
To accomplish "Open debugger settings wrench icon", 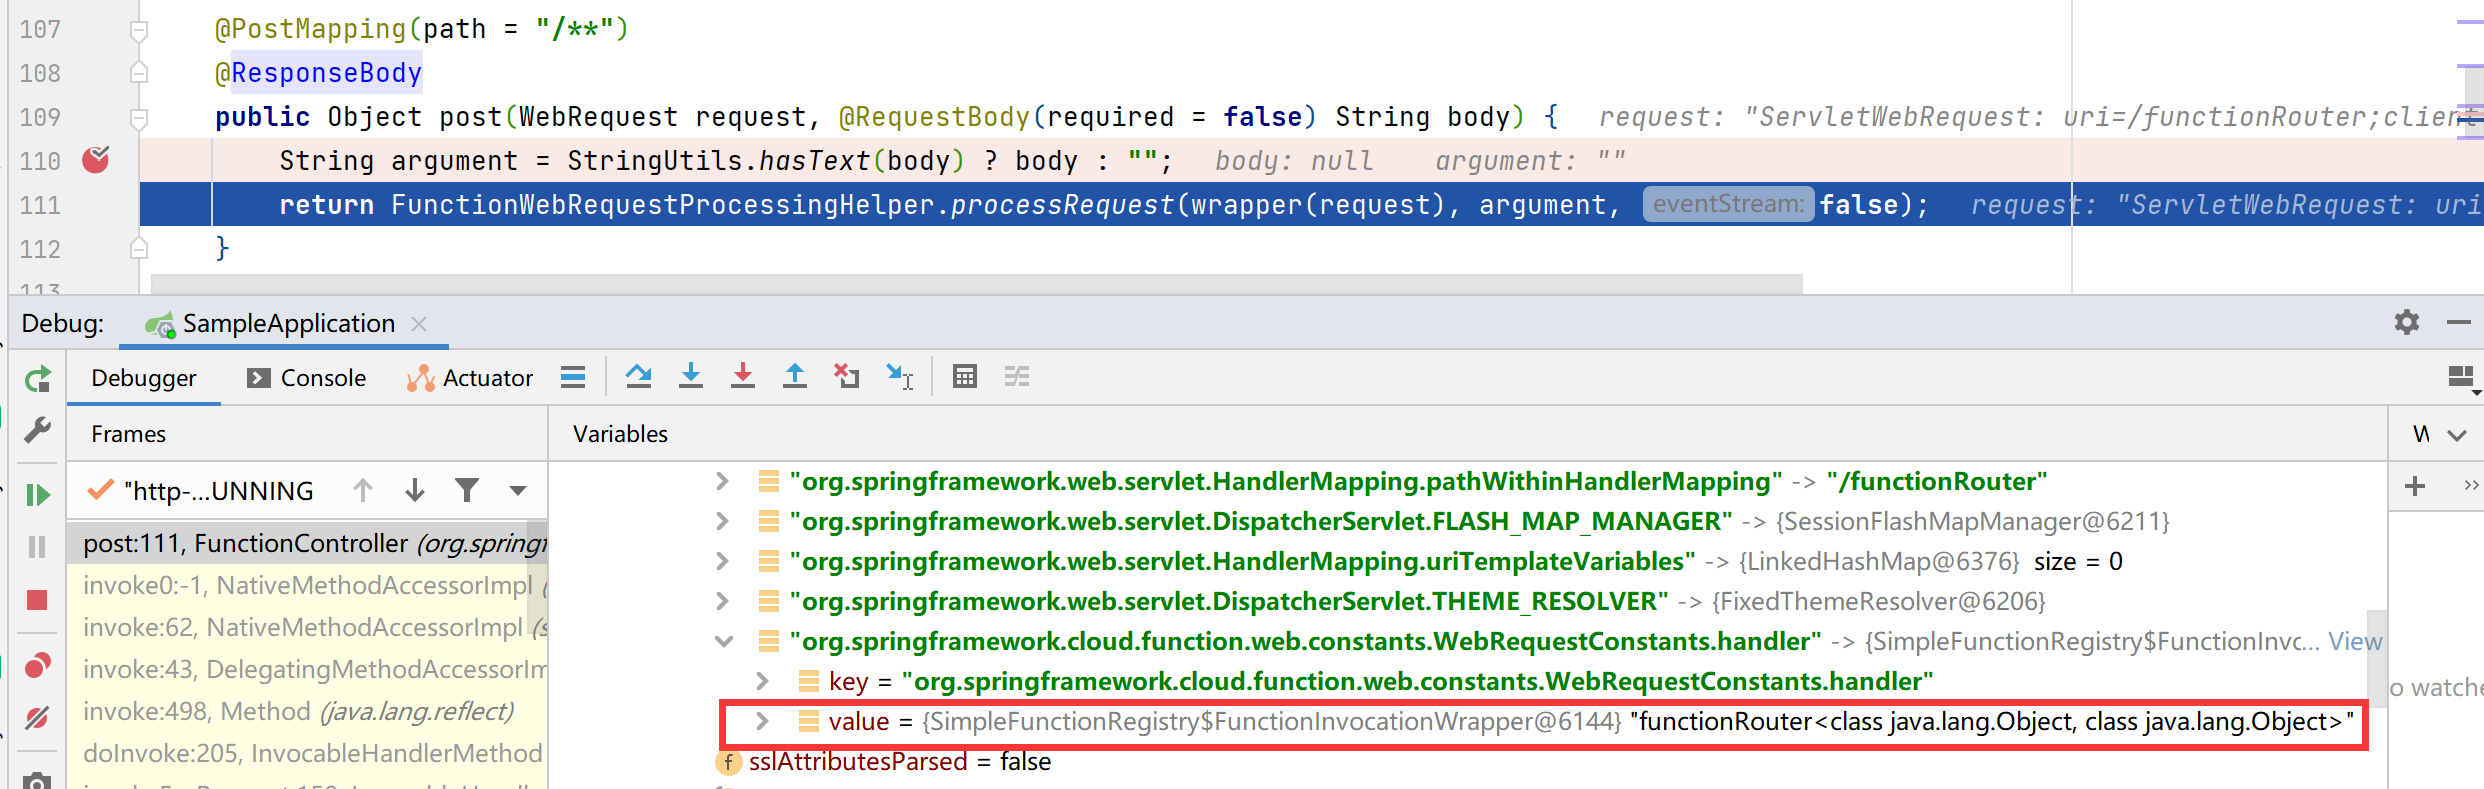I will (x=37, y=431).
